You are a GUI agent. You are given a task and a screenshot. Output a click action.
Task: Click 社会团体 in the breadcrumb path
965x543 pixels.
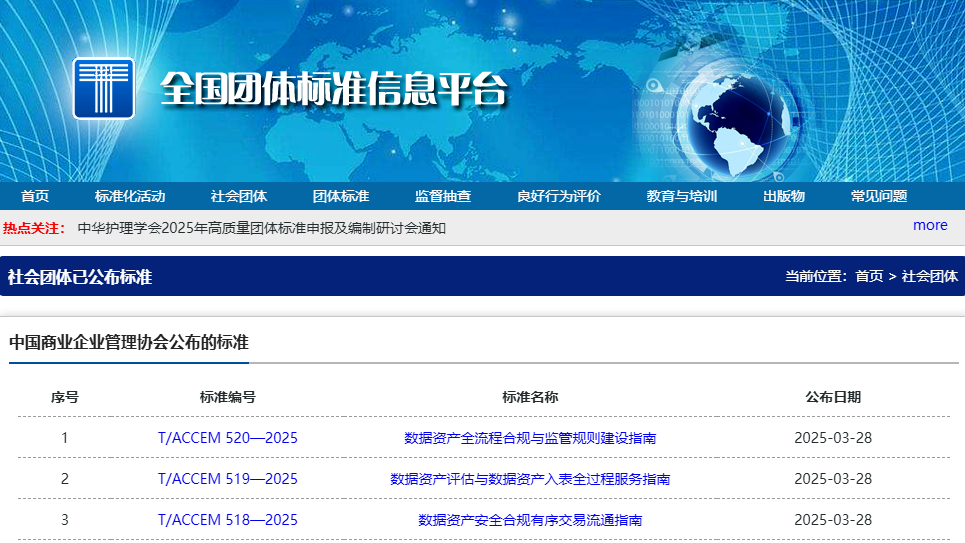pos(930,277)
